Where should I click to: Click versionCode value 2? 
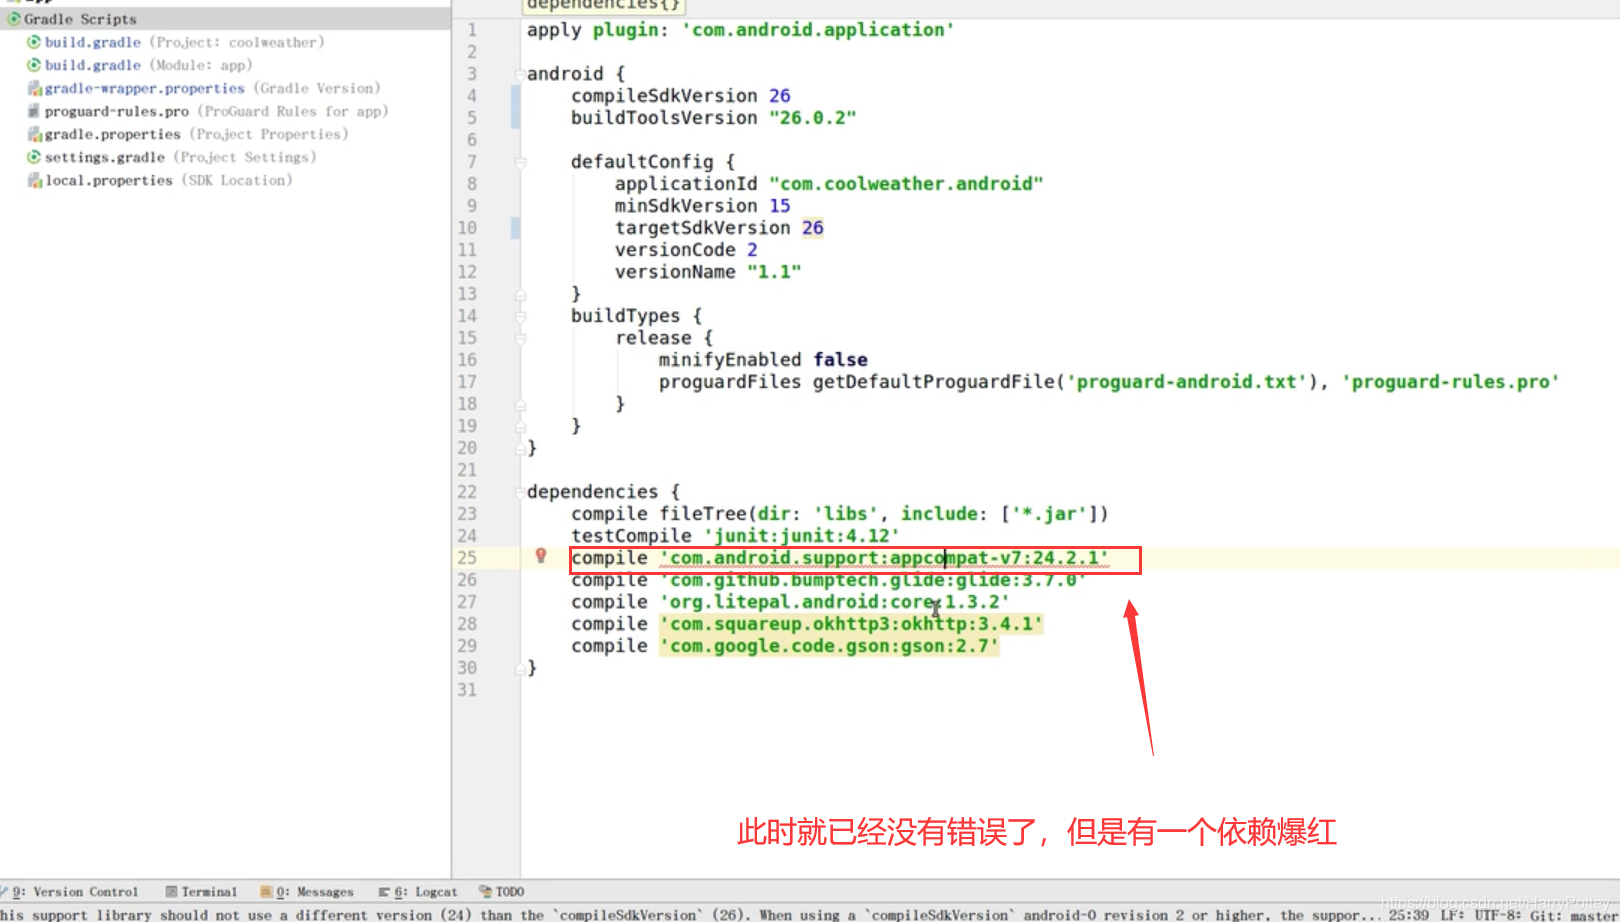752,250
